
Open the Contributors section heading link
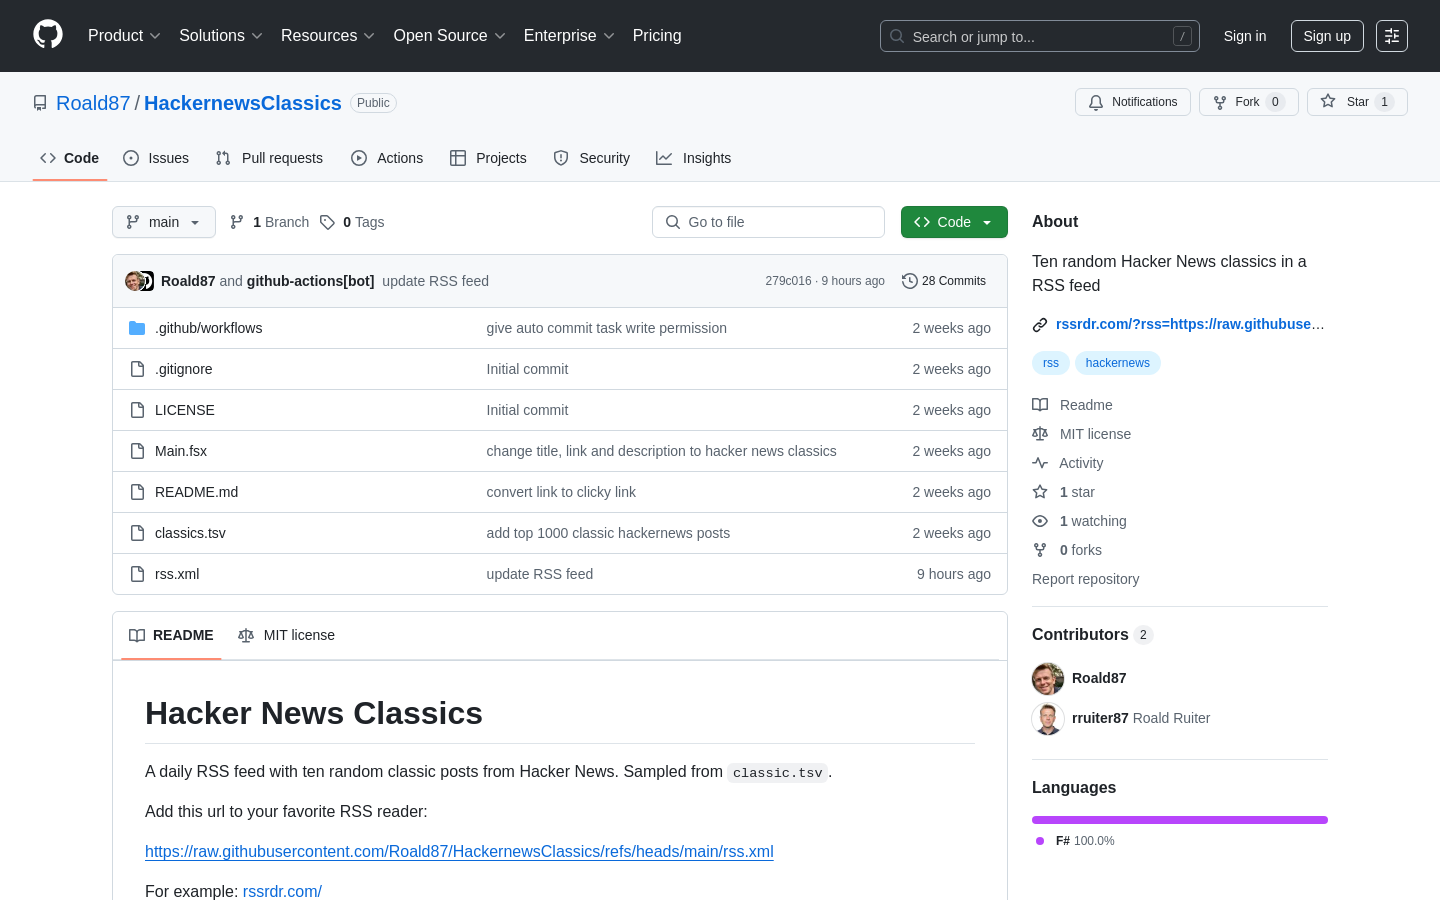click(x=1092, y=635)
